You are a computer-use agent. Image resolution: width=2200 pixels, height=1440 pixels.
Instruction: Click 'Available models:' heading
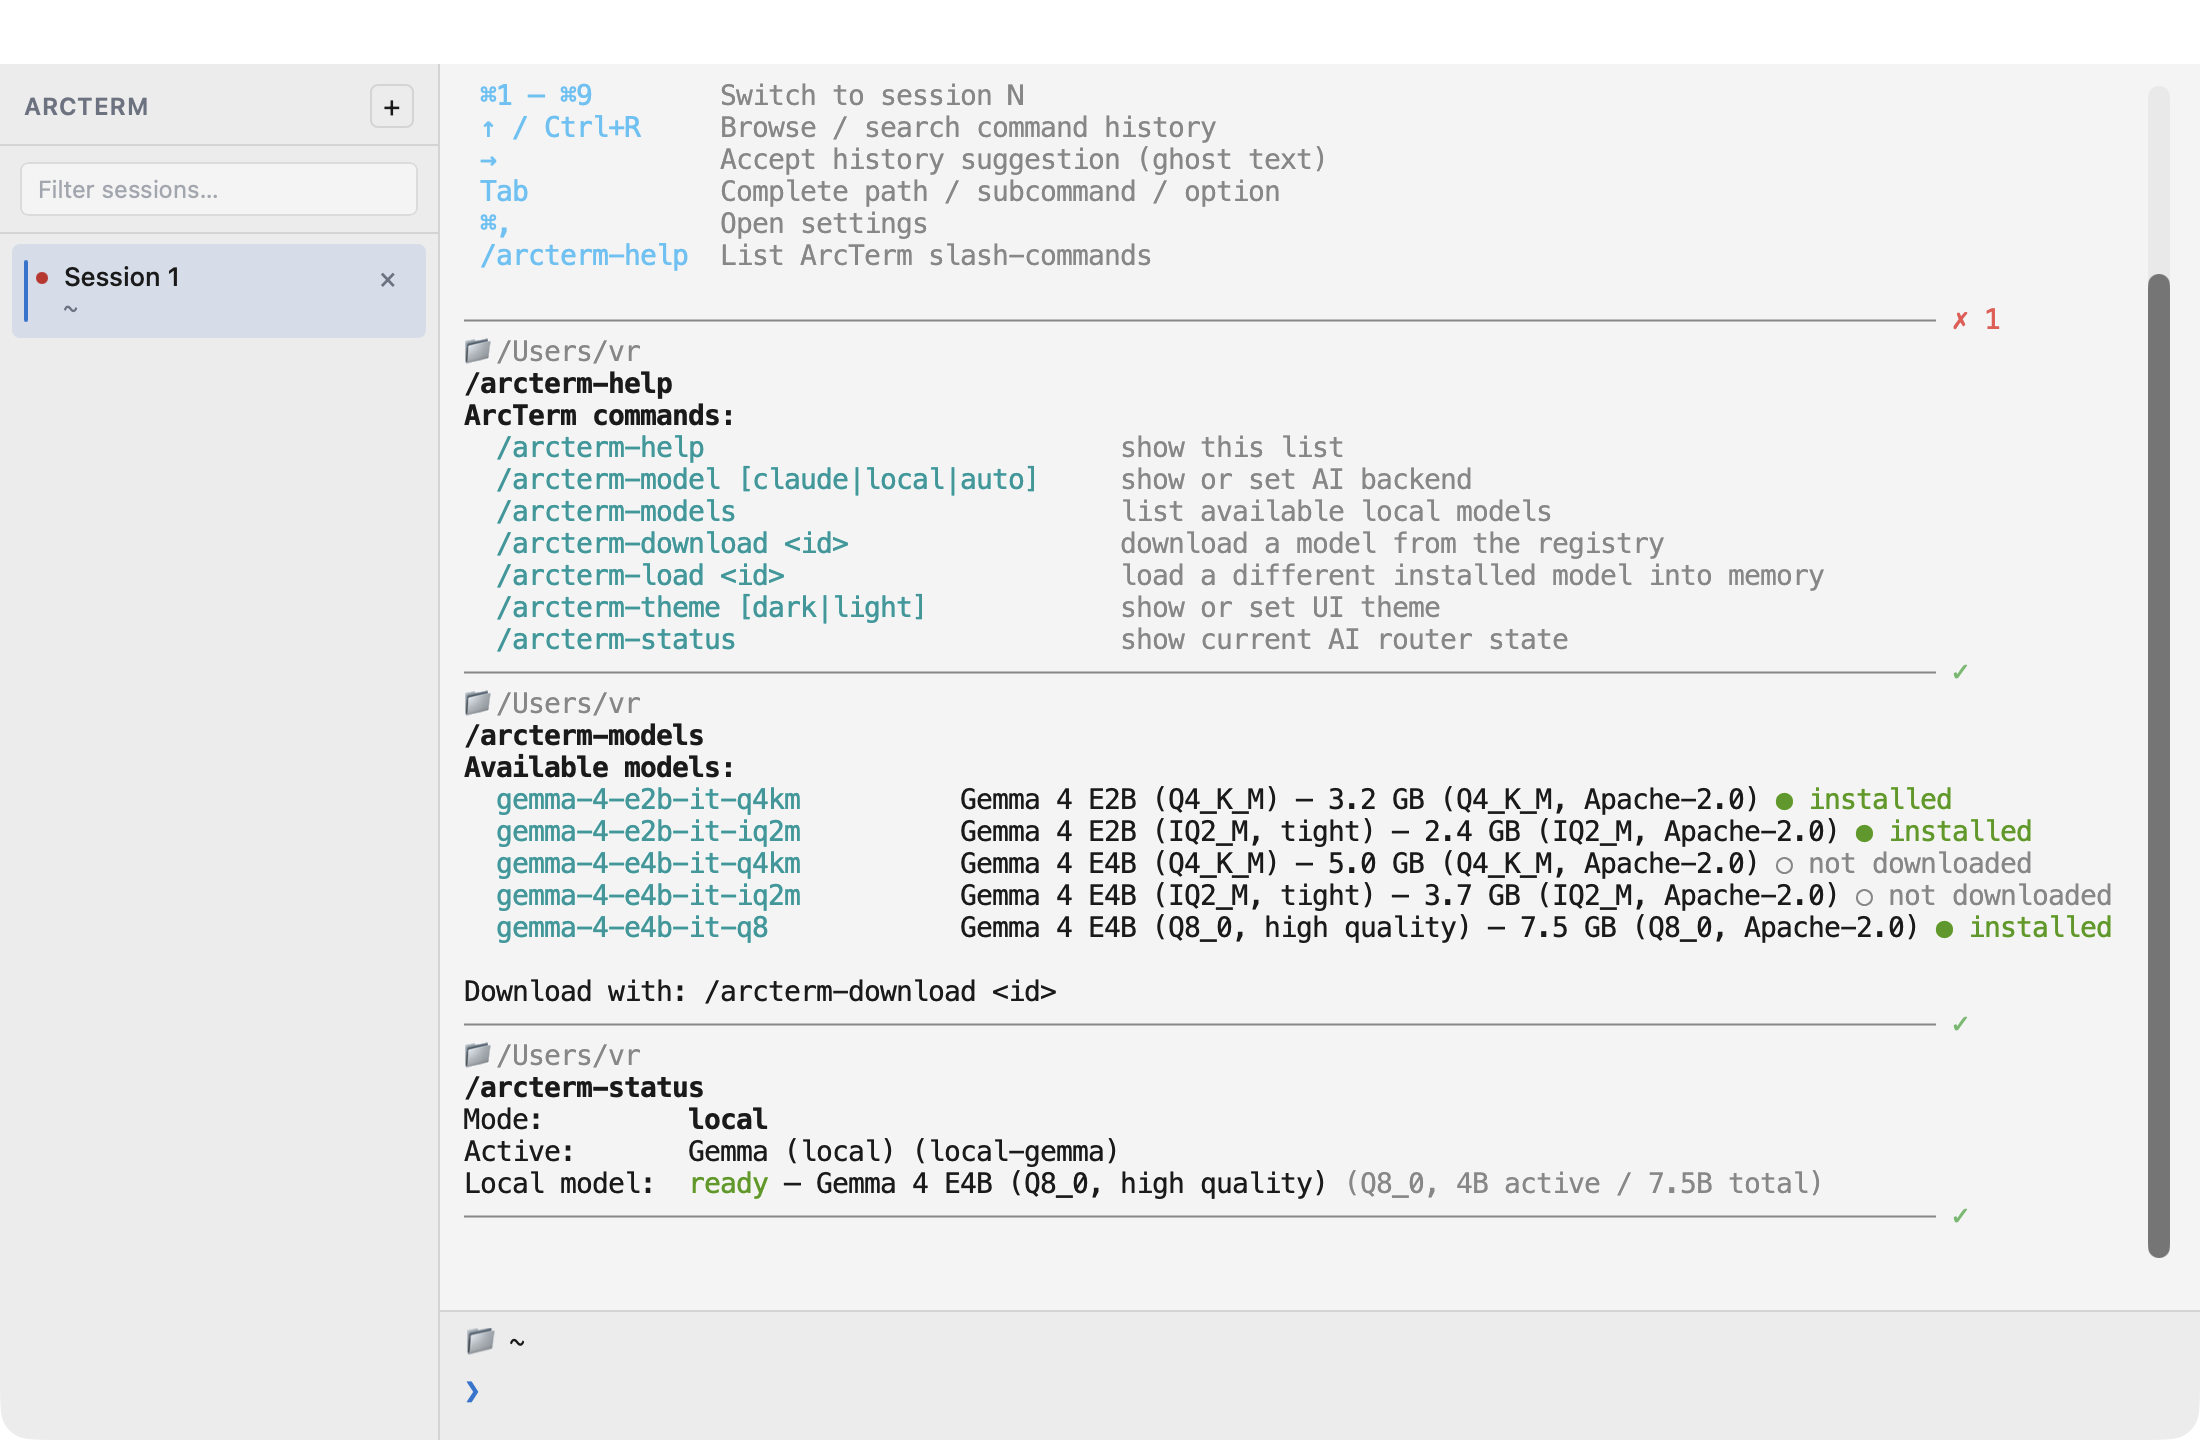click(599, 768)
